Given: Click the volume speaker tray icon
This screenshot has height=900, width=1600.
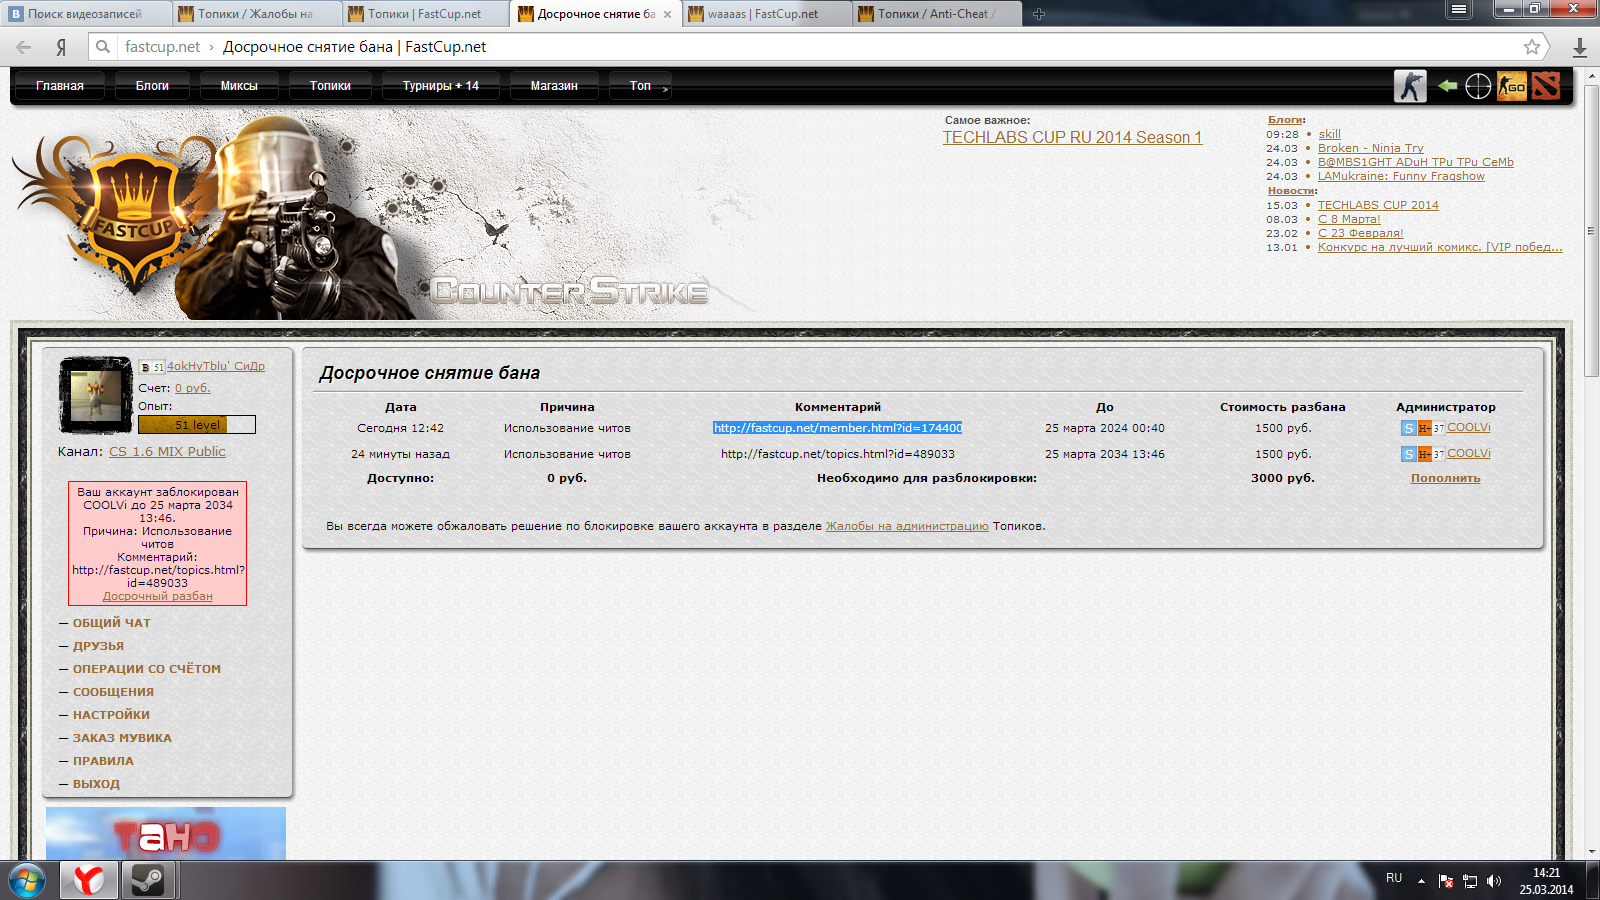Looking at the screenshot, I should click(1494, 881).
